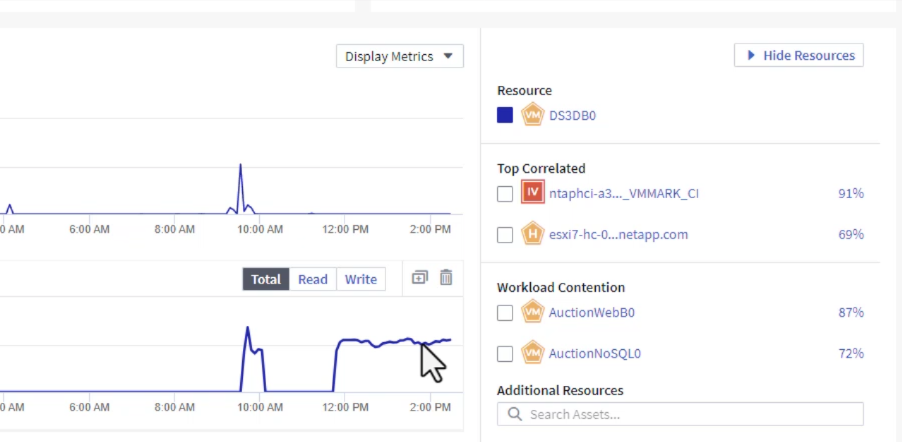Delete chart using the trash icon
Screen dimensions: 902x442
(x=446, y=278)
